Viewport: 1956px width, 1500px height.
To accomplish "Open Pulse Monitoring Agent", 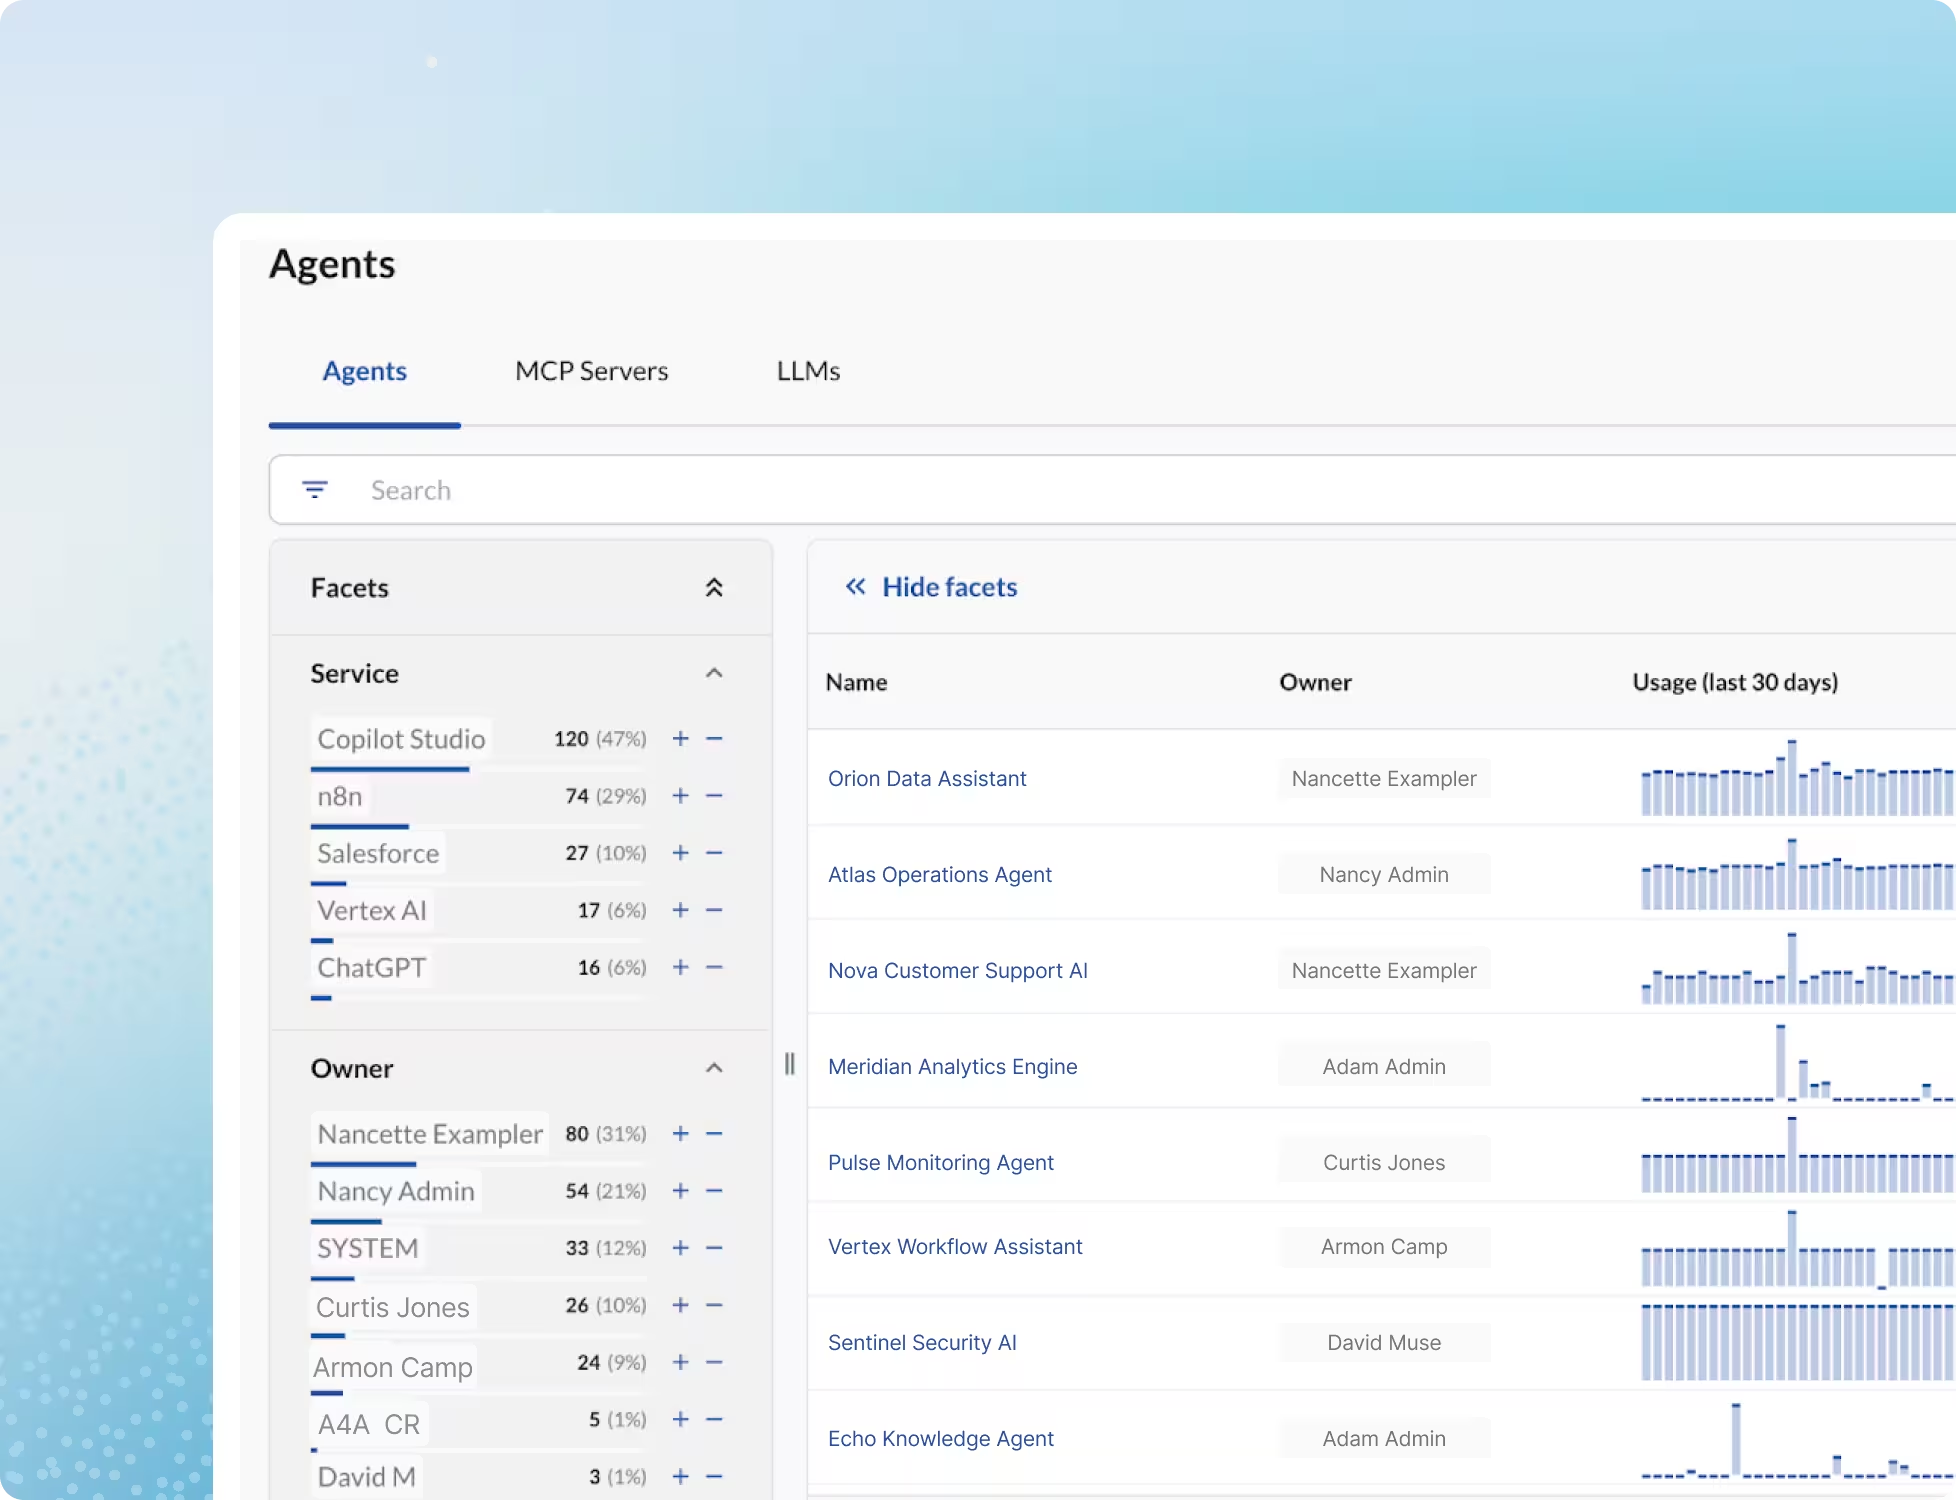I will click(x=941, y=1163).
